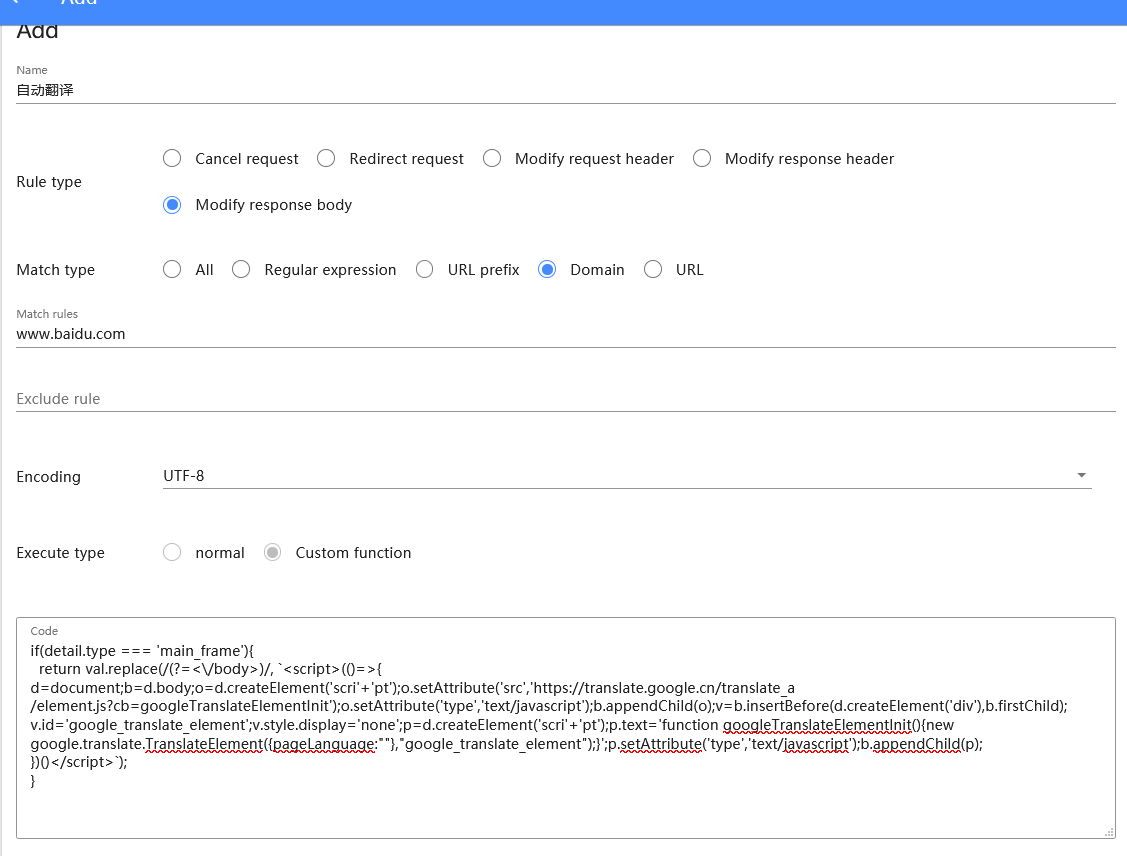Screen dimensions: 1127x856
Task: Click into the Exclude rule field
Action: (x=566, y=399)
